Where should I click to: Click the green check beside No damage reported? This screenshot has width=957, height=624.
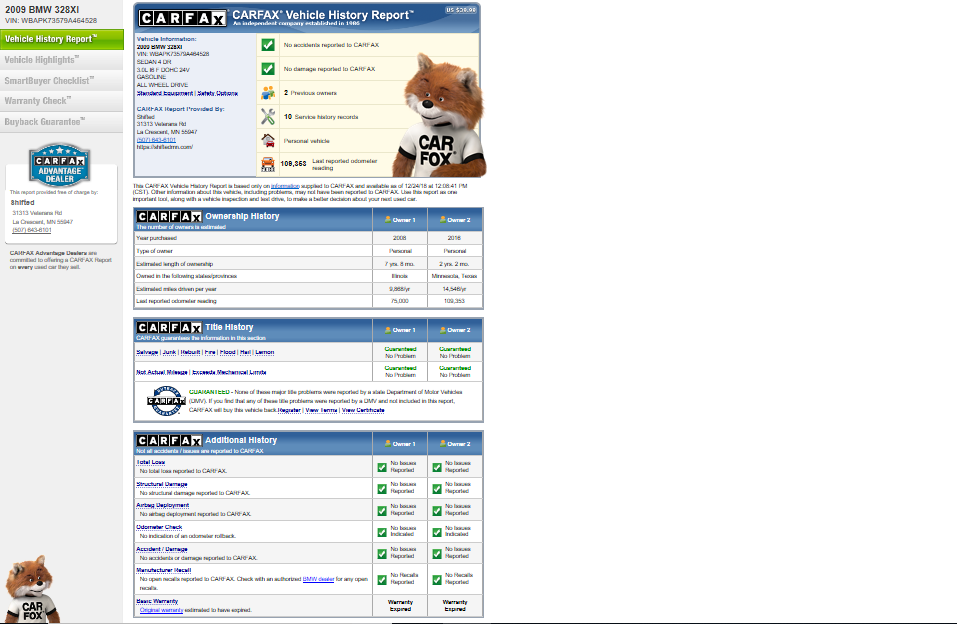[x=268, y=68]
